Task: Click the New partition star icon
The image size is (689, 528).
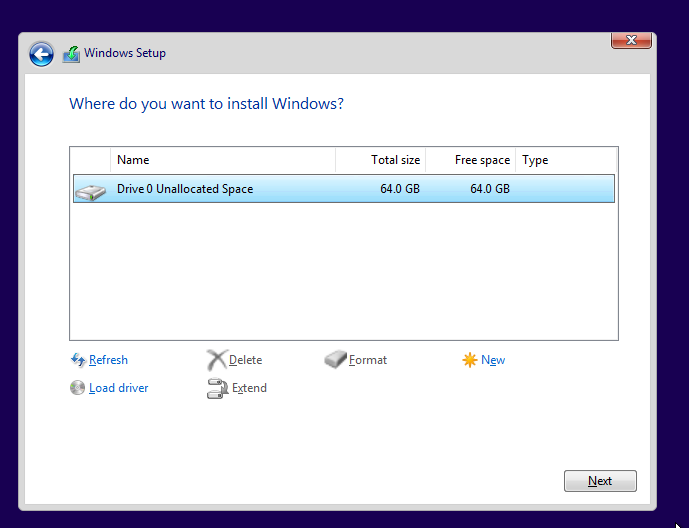Action: pos(470,360)
